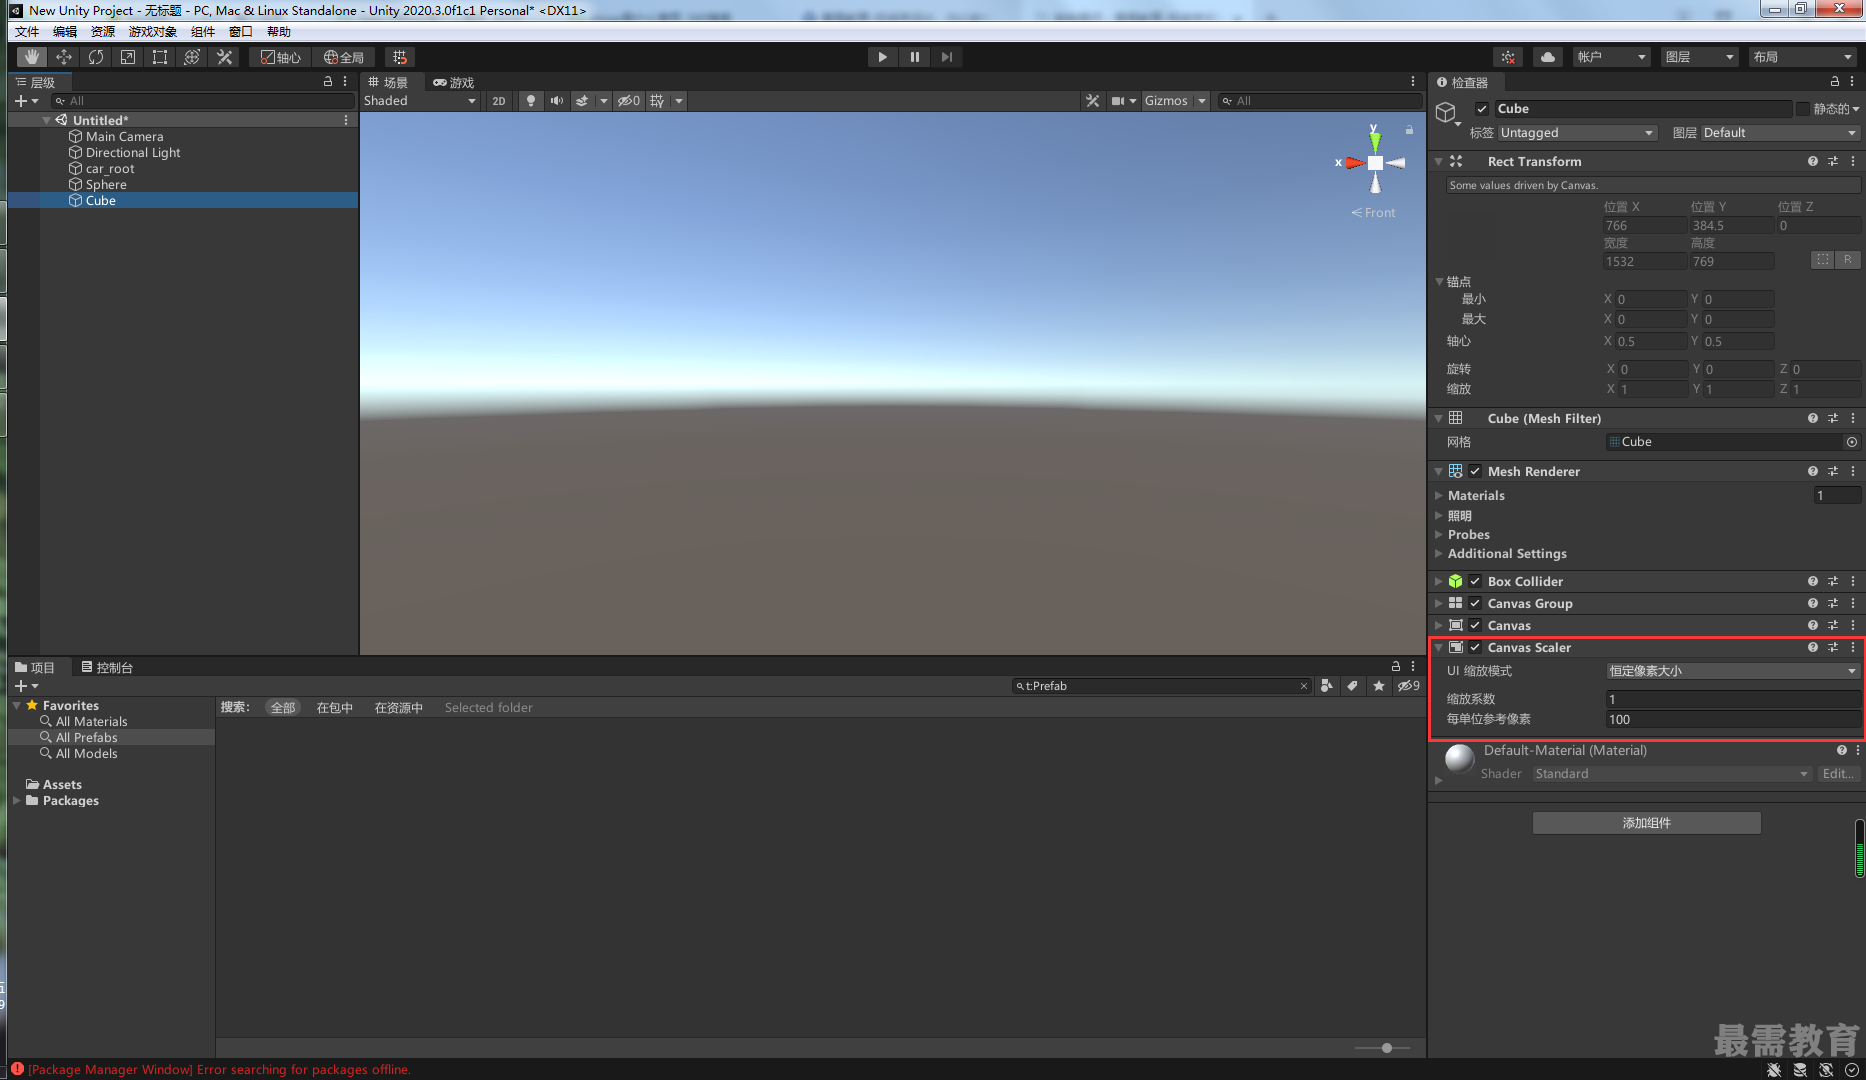Lock the Inspector panel

(x=1835, y=82)
